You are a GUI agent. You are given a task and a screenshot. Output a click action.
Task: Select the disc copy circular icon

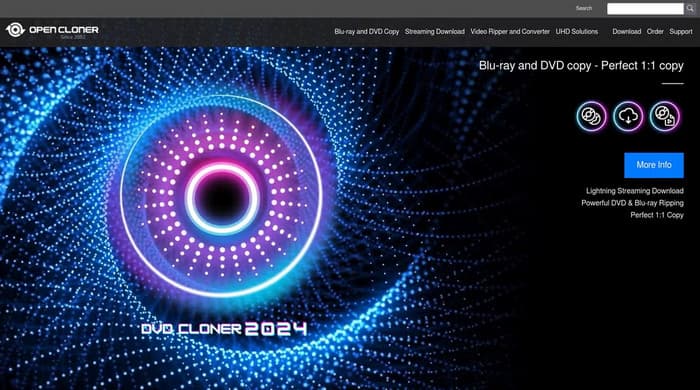(592, 117)
